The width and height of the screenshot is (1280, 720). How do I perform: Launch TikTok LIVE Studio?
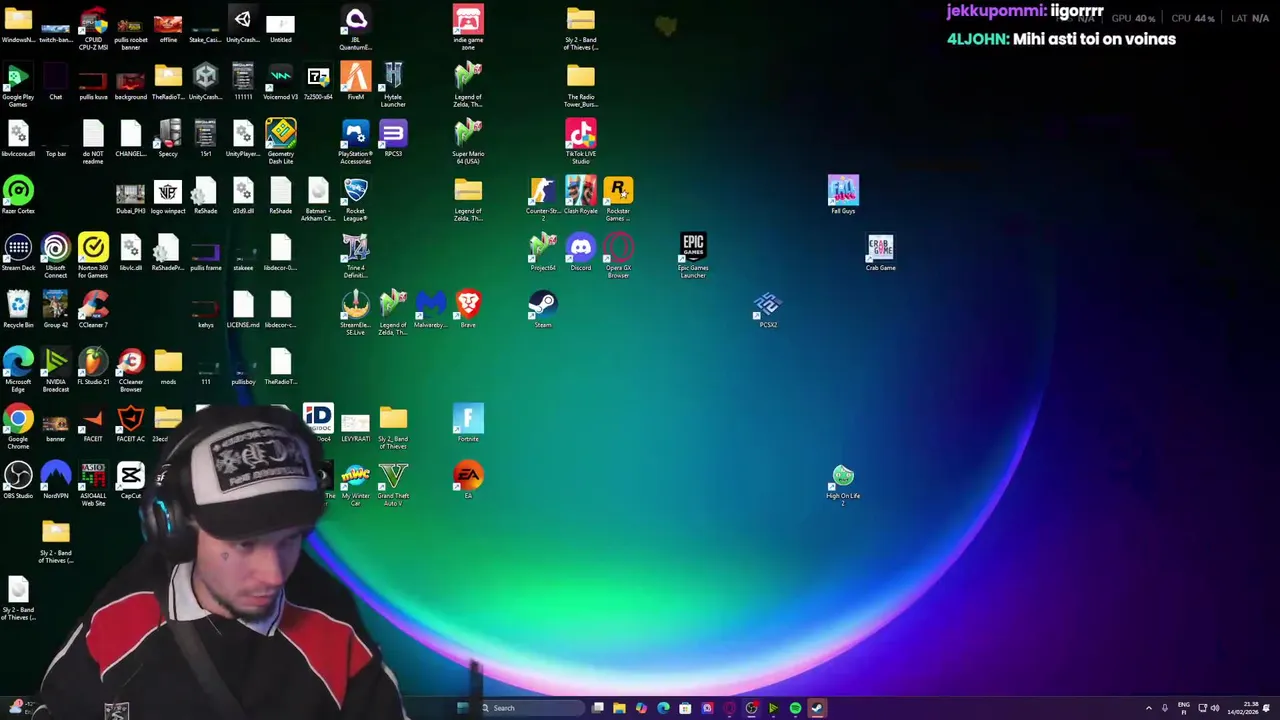pyautogui.click(x=581, y=141)
